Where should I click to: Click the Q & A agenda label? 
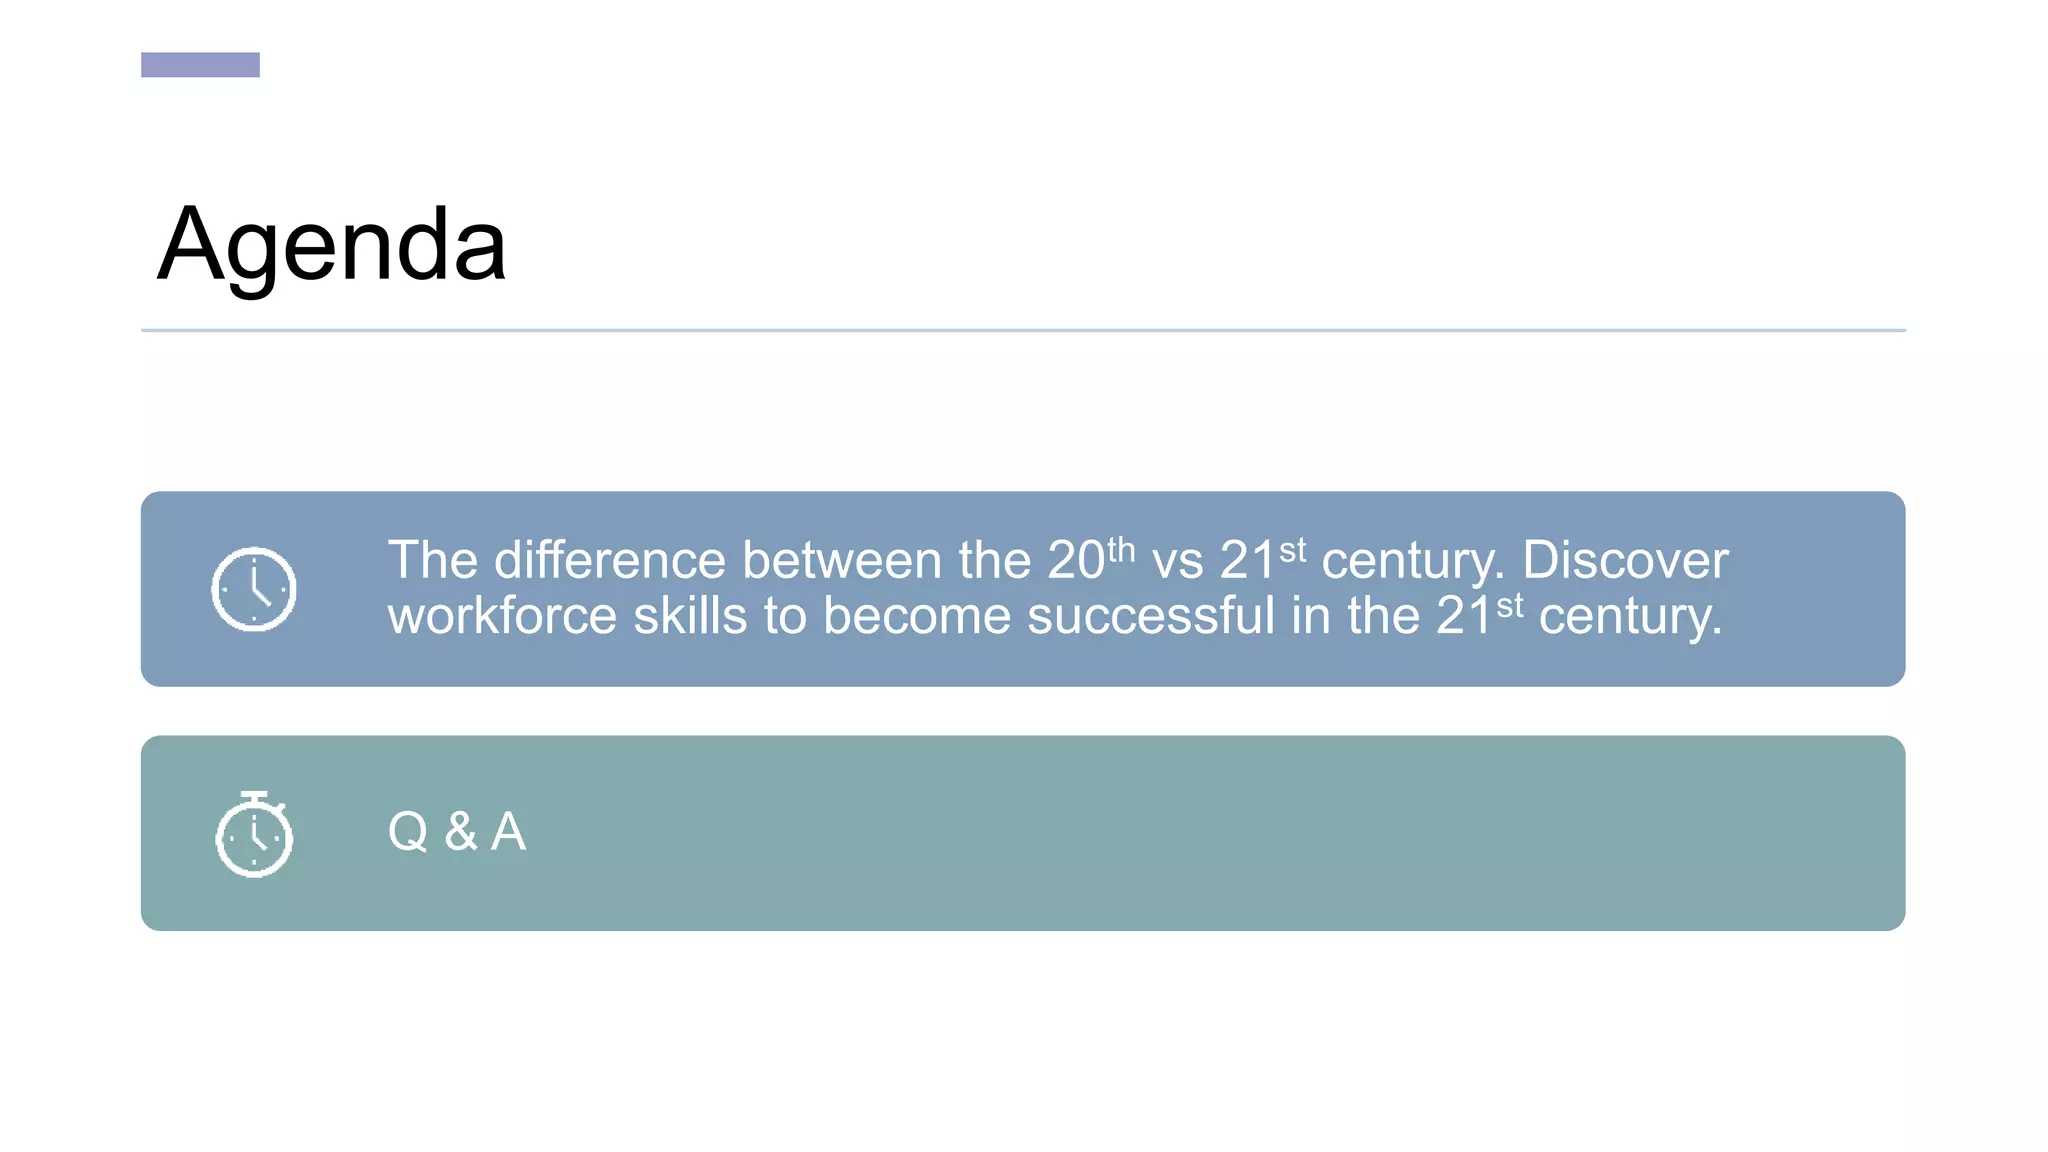click(x=456, y=832)
